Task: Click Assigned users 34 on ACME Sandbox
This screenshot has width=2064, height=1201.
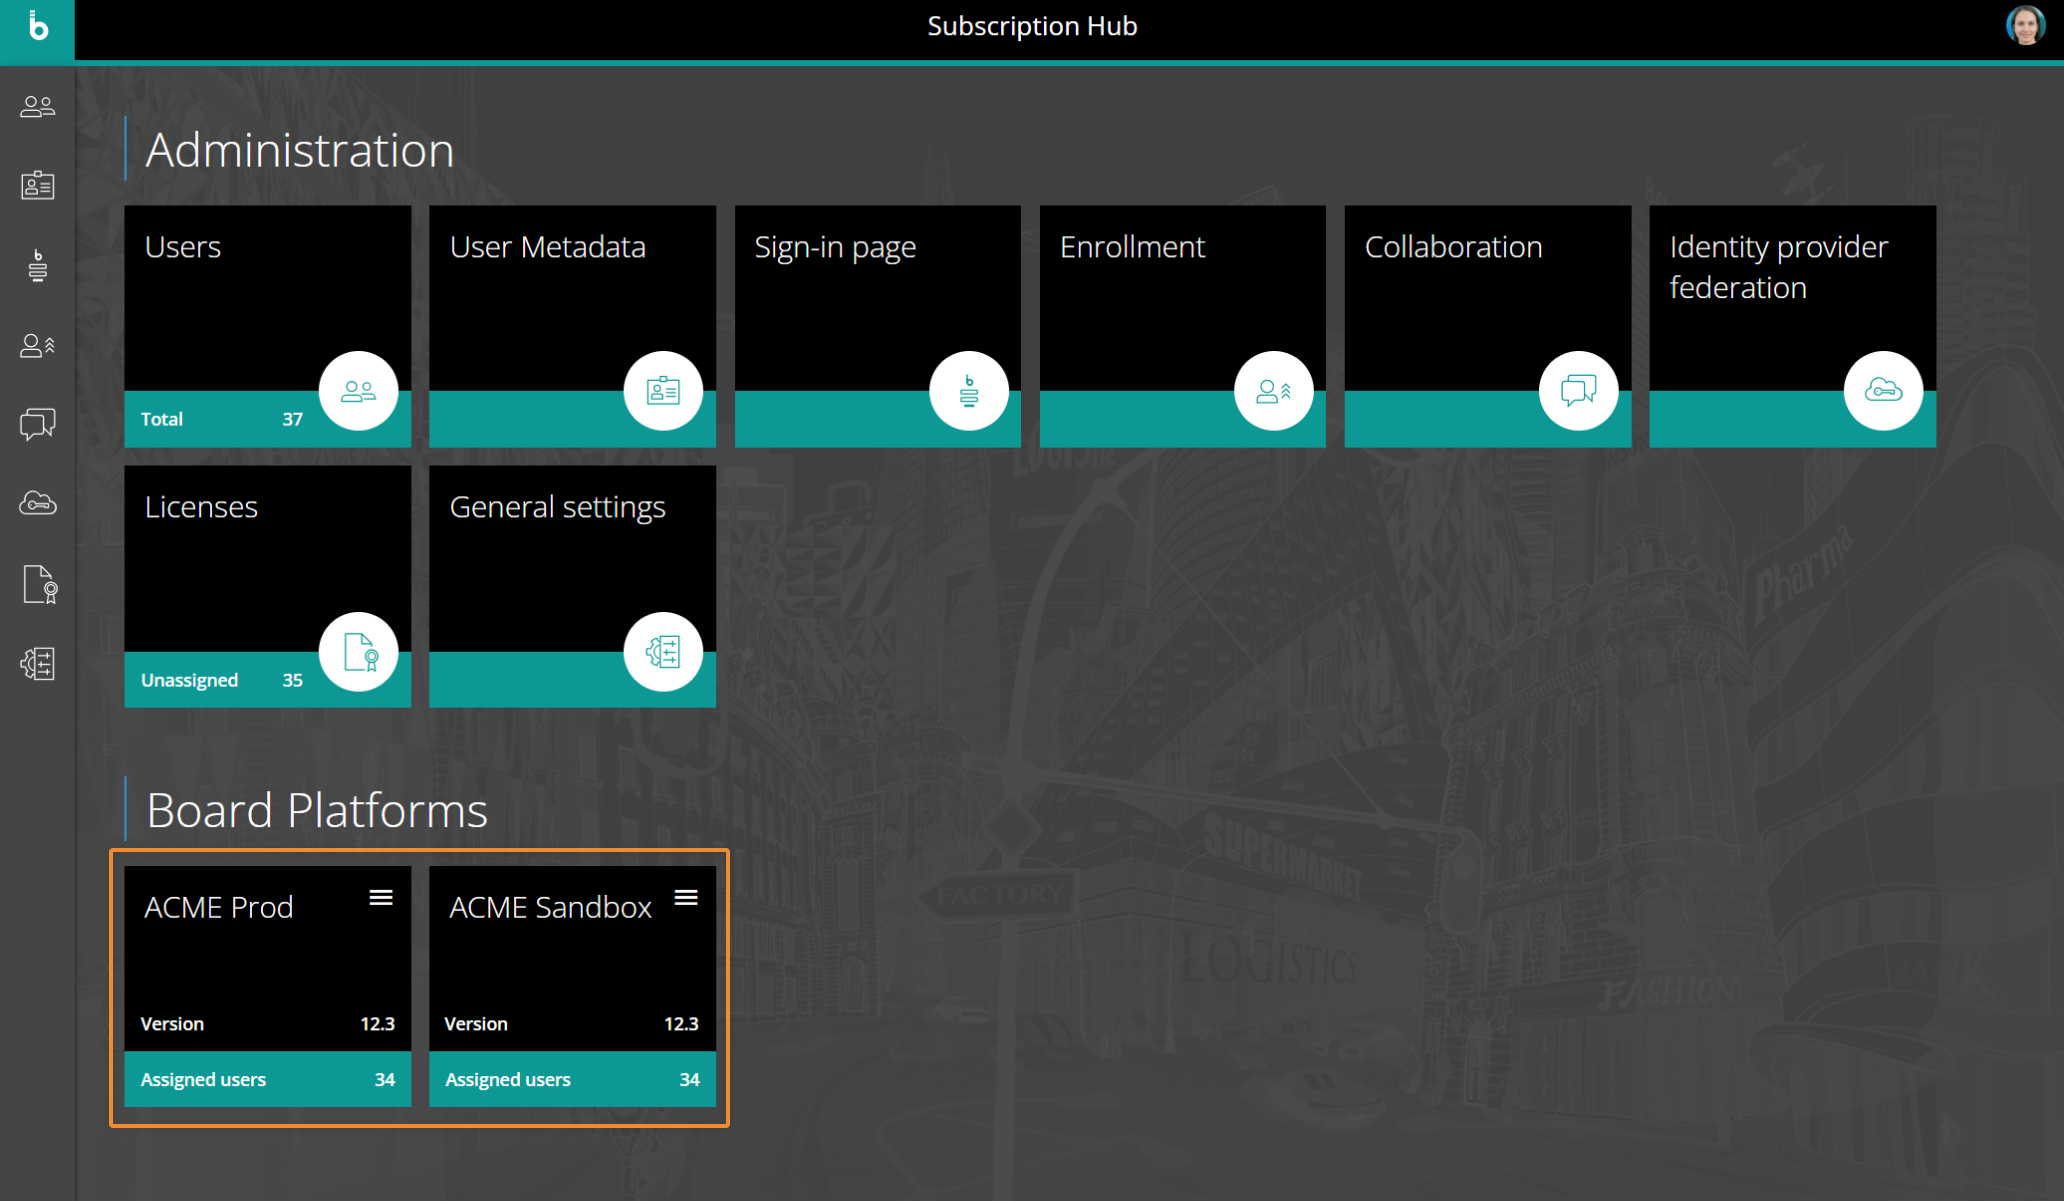Action: coord(572,1079)
